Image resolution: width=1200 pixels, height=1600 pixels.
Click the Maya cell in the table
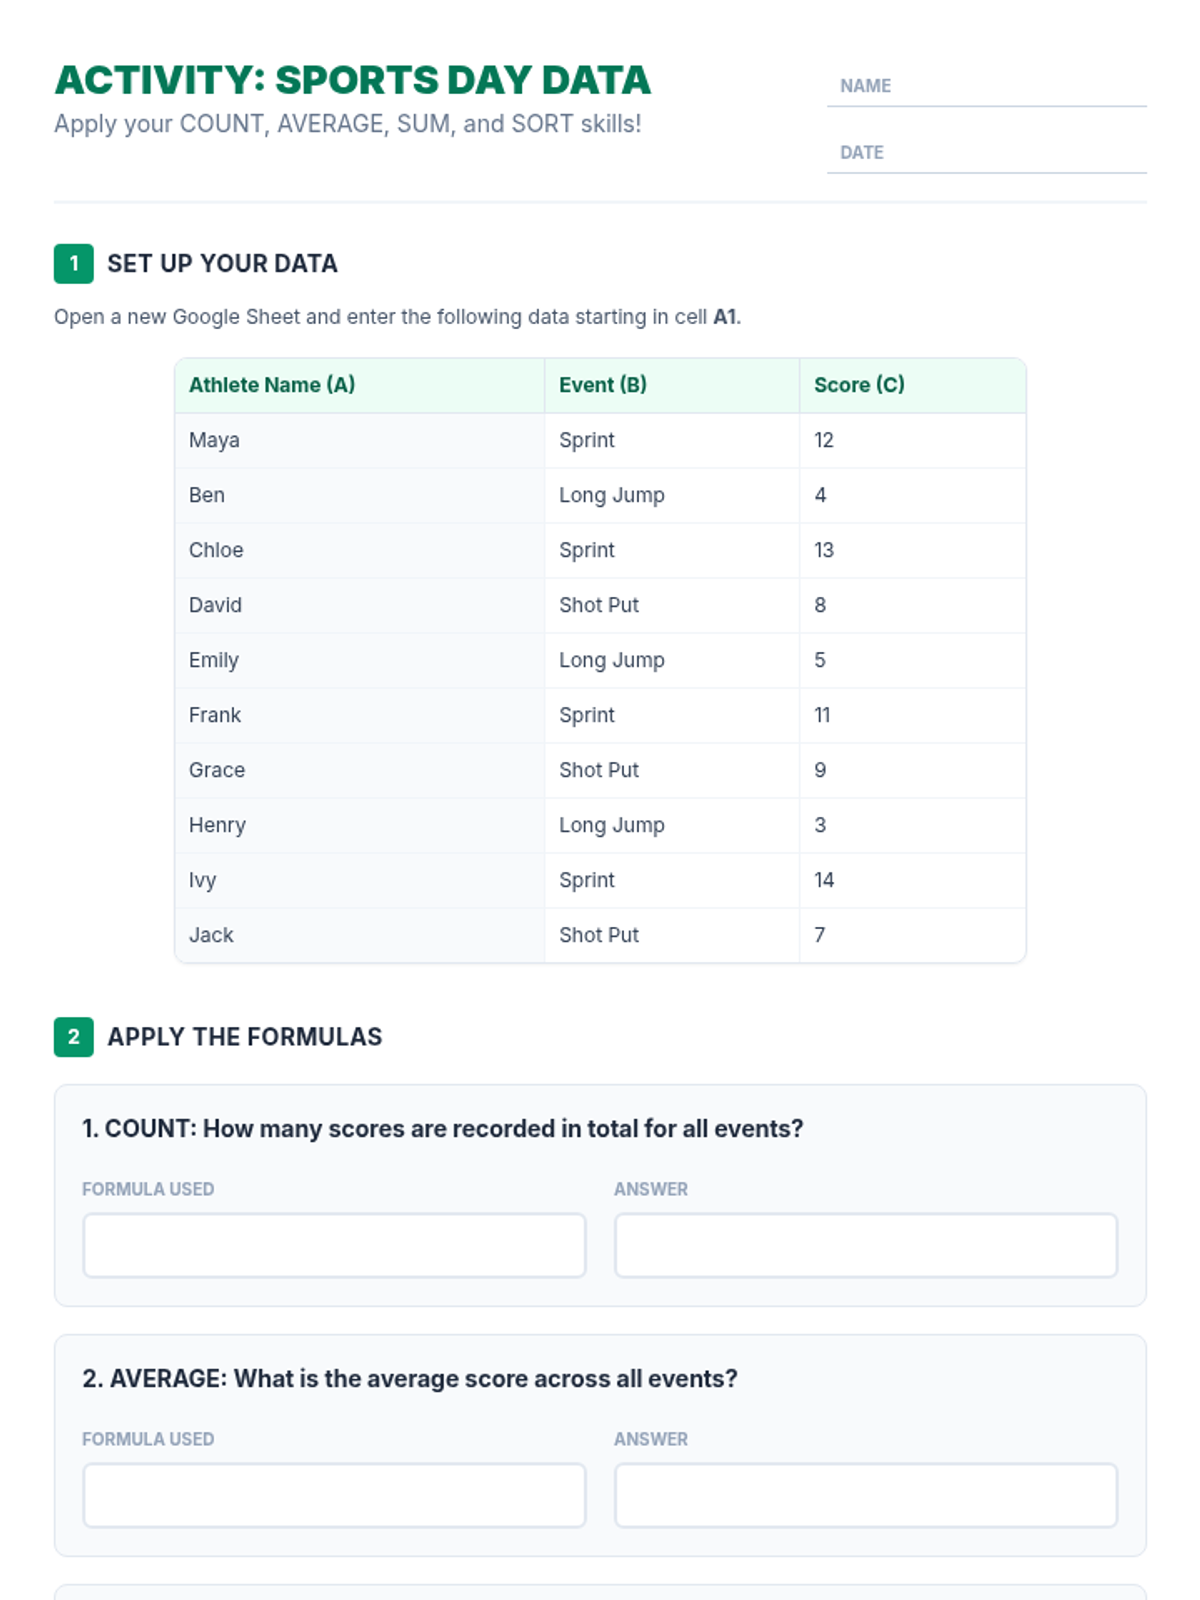(214, 440)
